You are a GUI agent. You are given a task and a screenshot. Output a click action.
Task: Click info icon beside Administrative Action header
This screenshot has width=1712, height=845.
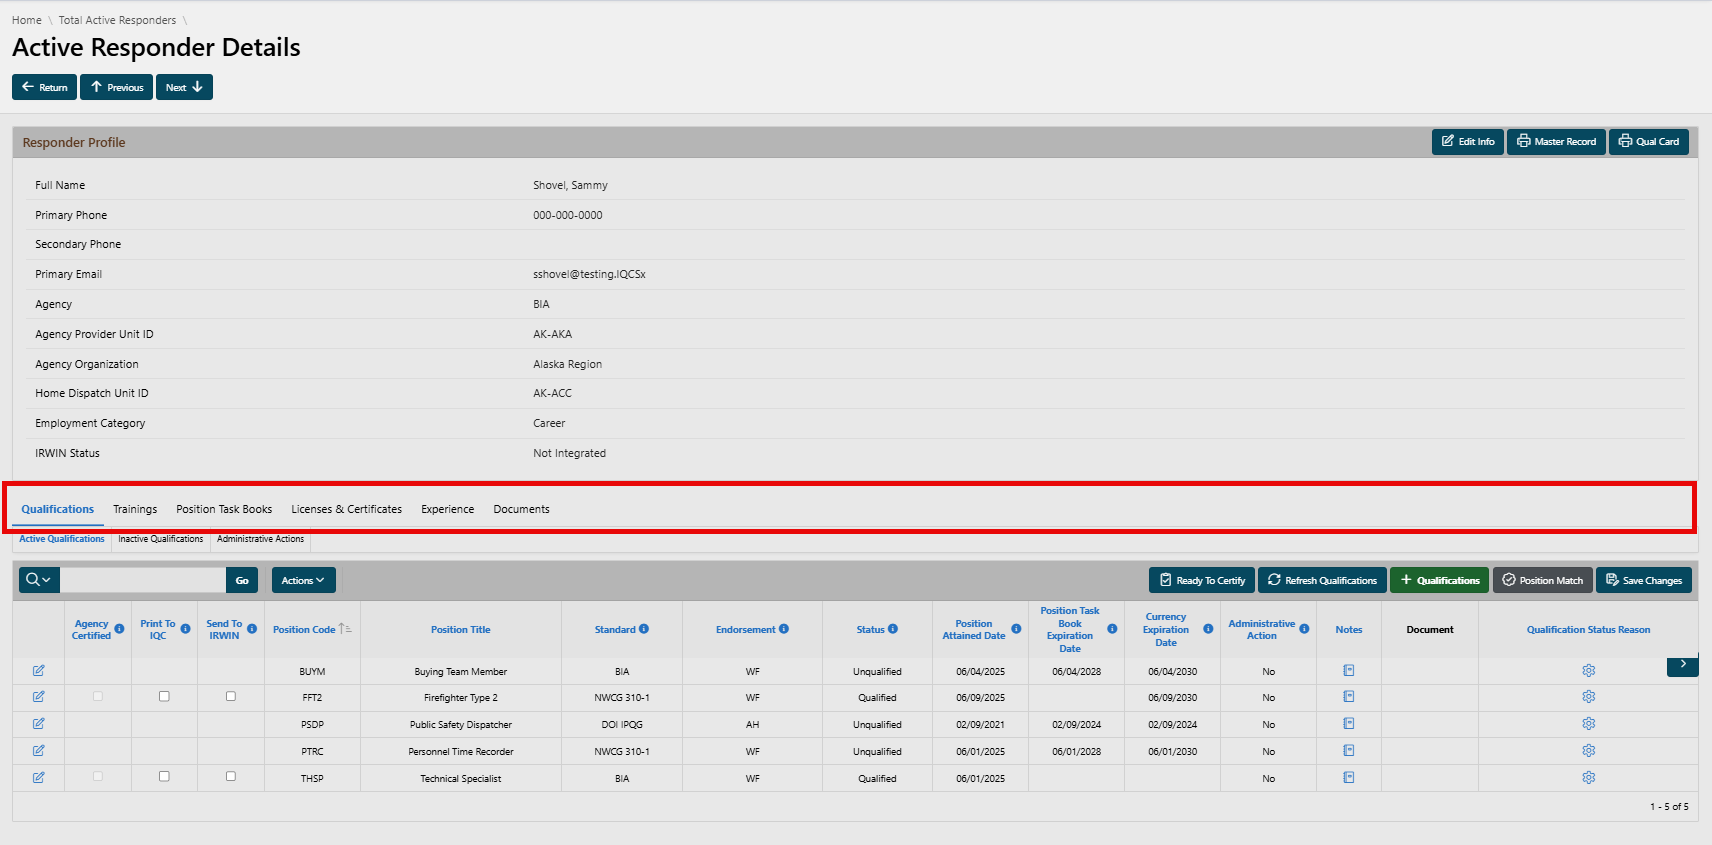coord(1304,629)
